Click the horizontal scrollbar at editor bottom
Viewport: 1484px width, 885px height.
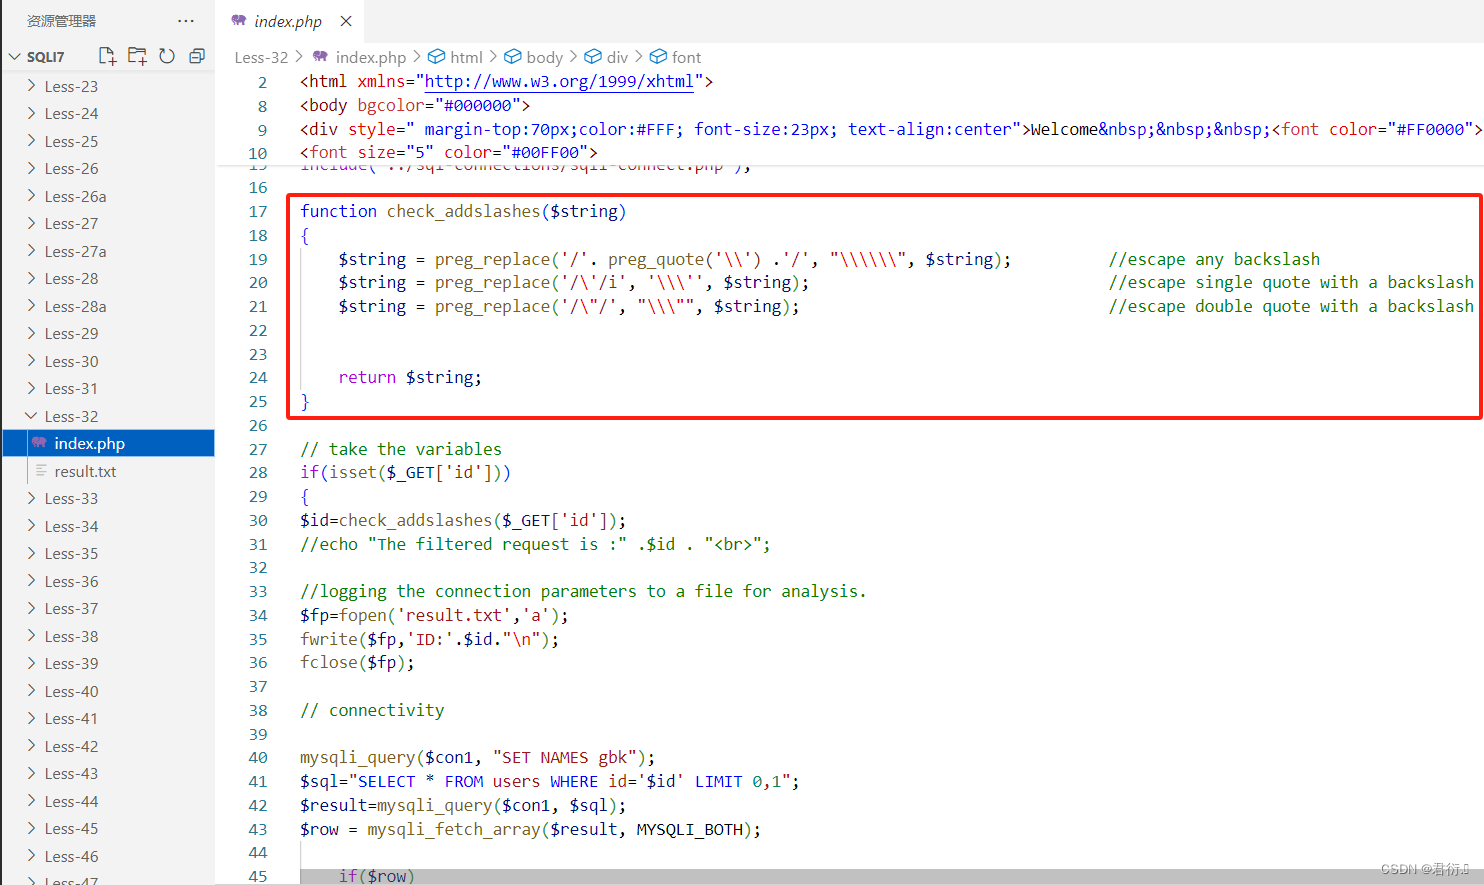tap(890, 876)
